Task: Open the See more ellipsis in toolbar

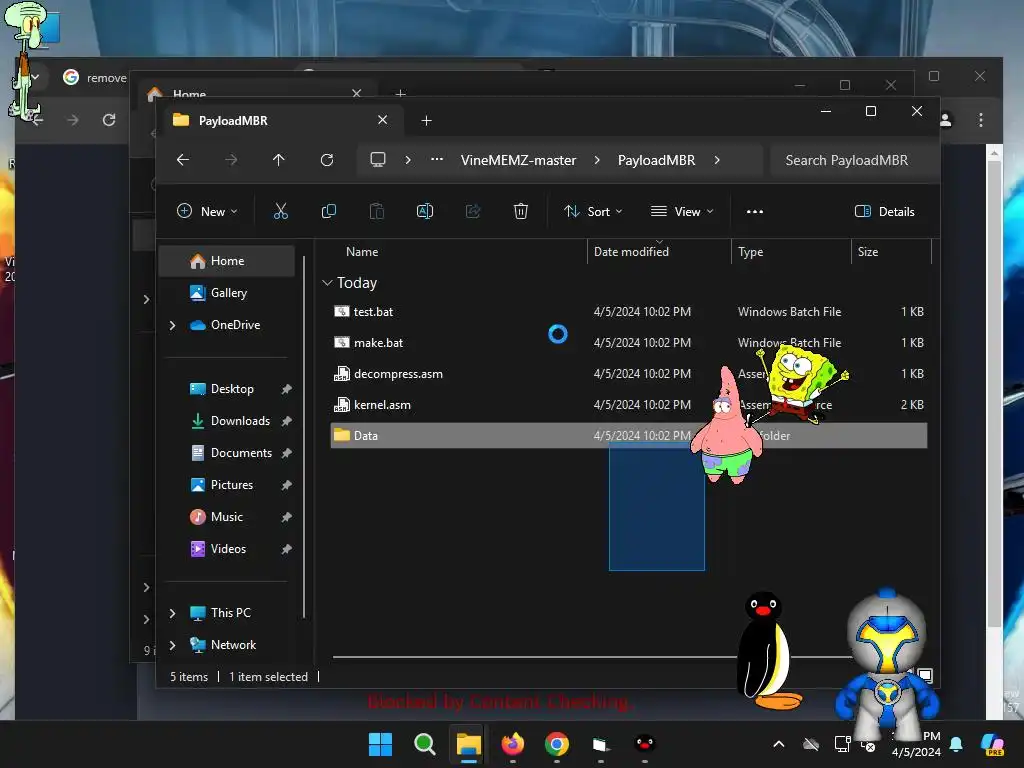Action: pyautogui.click(x=754, y=212)
